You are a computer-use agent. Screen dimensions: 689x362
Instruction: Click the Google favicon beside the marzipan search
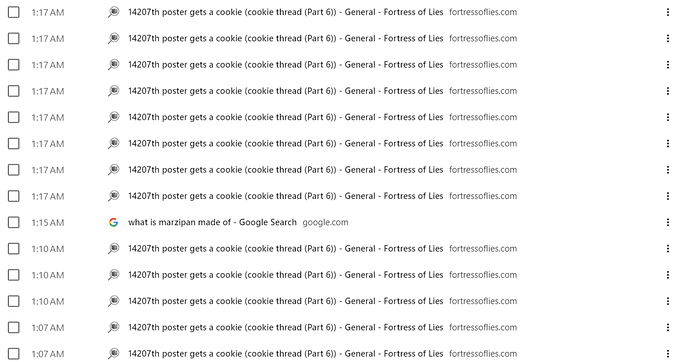tap(113, 222)
